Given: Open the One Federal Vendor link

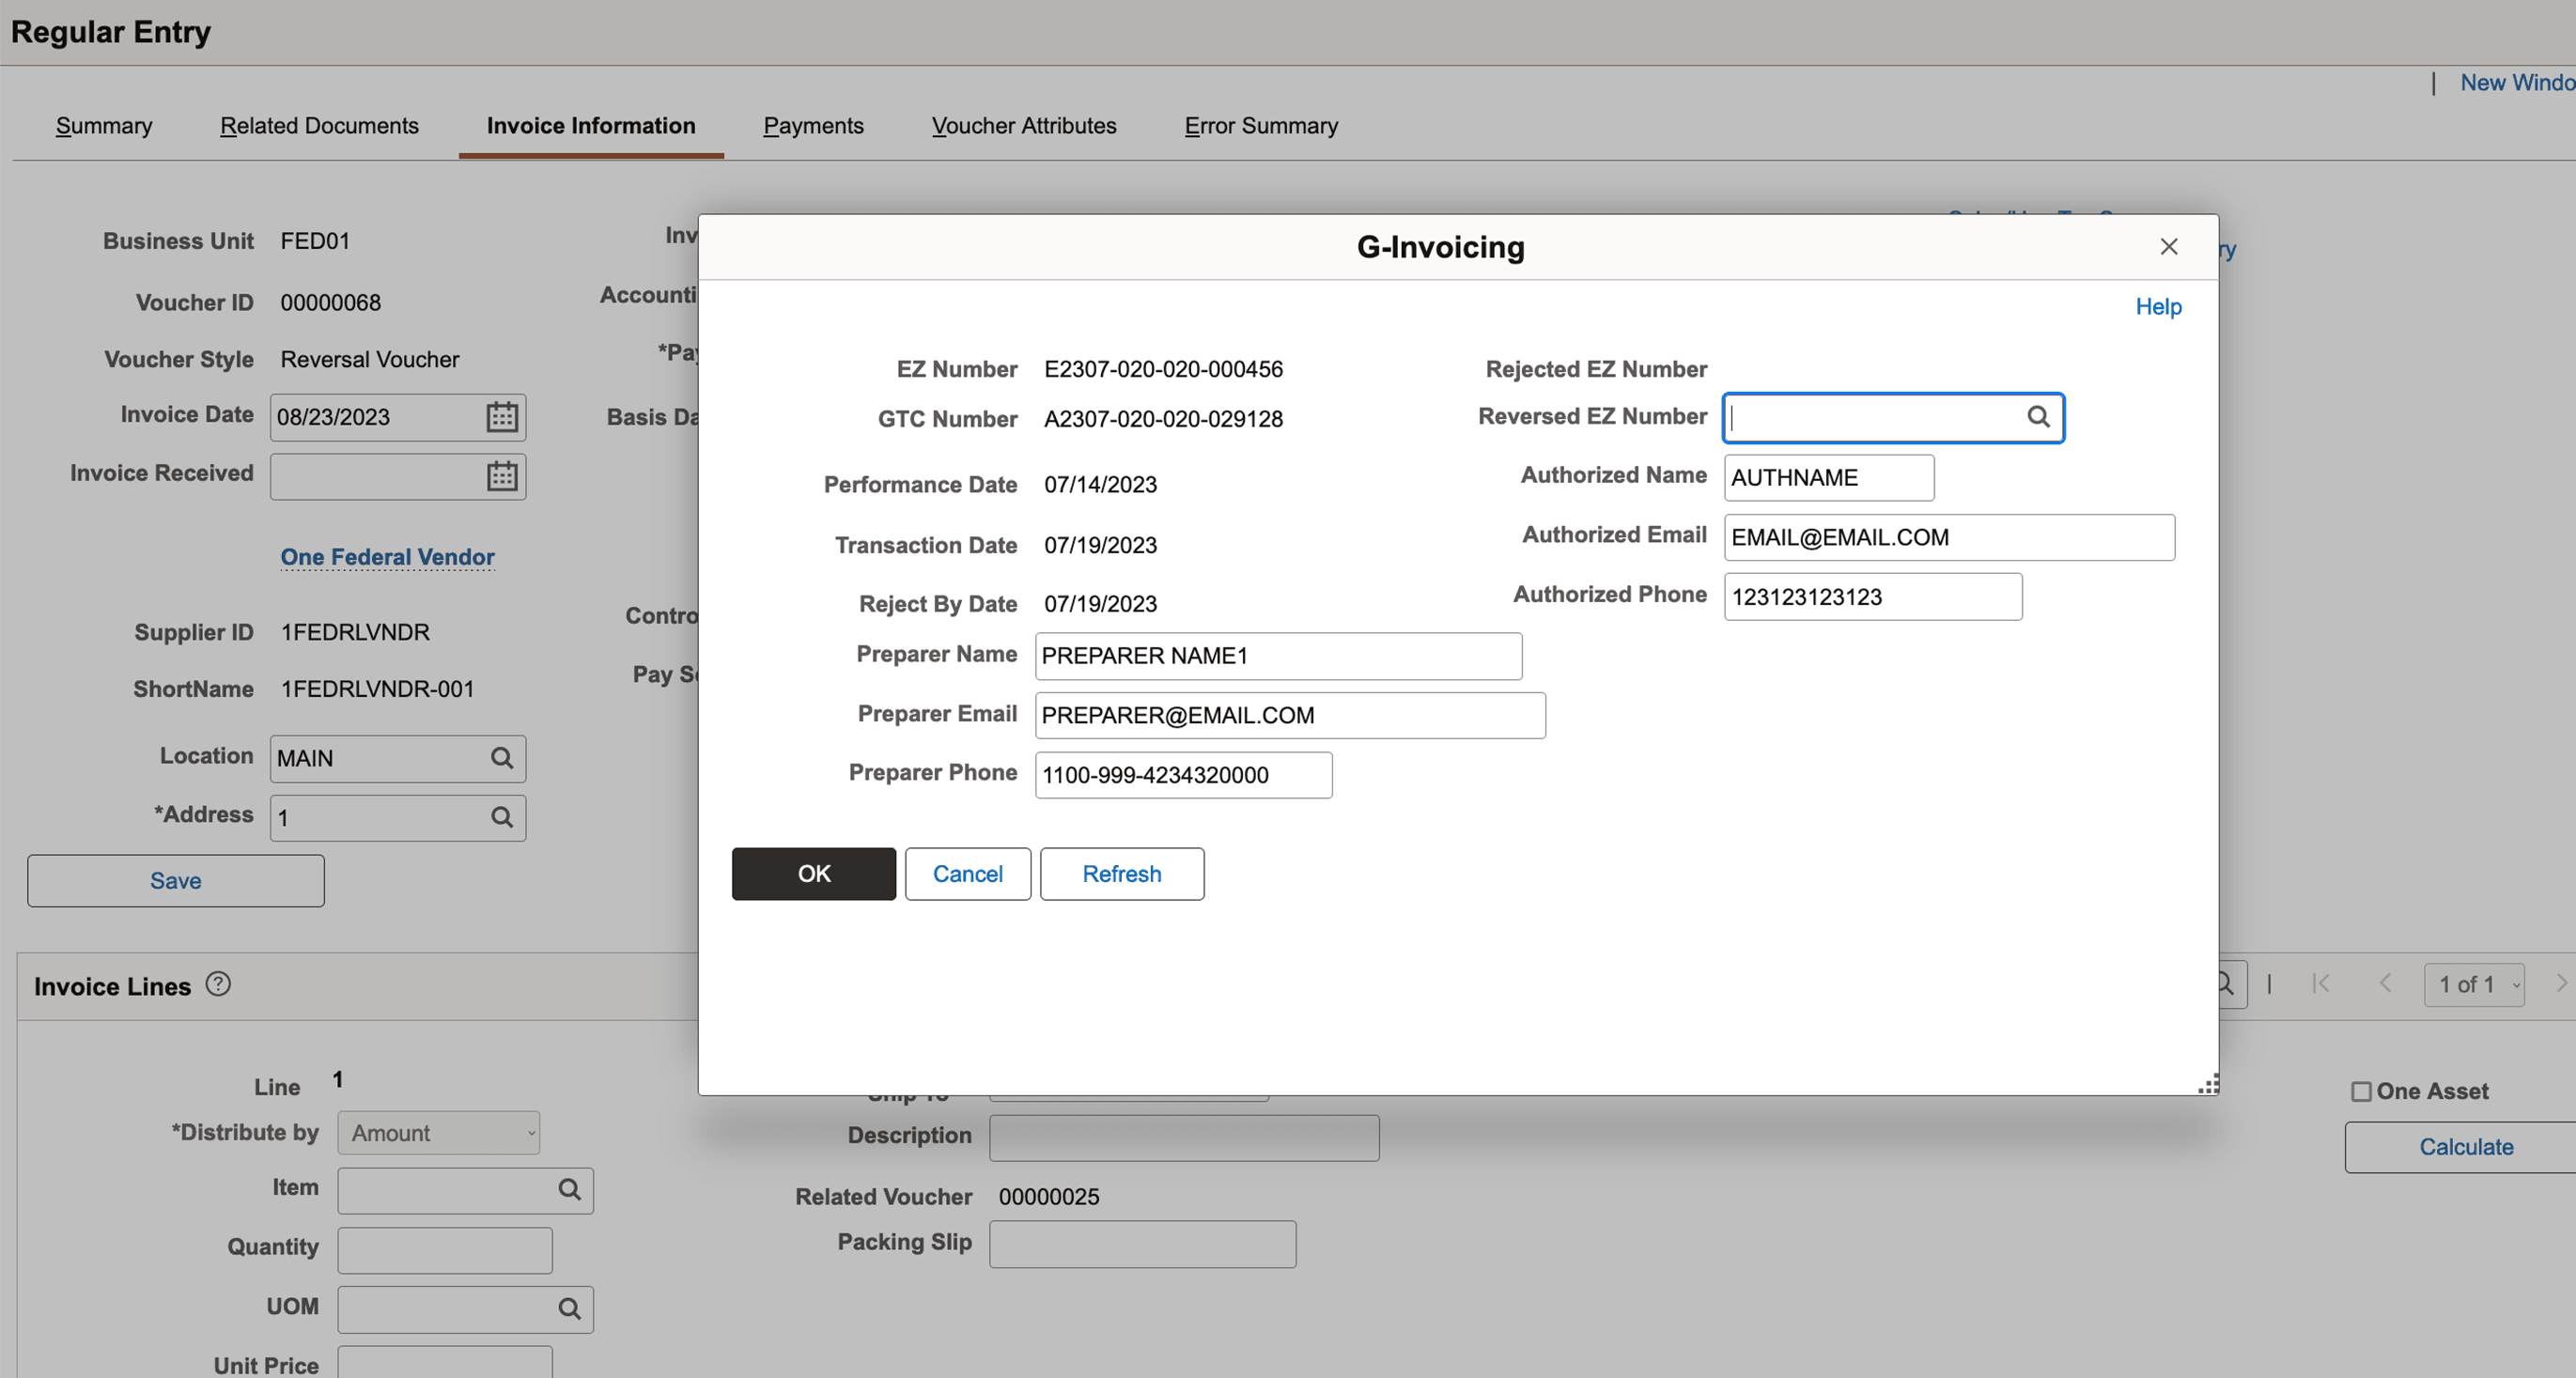Looking at the screenshot, I should tap(388, 557).
